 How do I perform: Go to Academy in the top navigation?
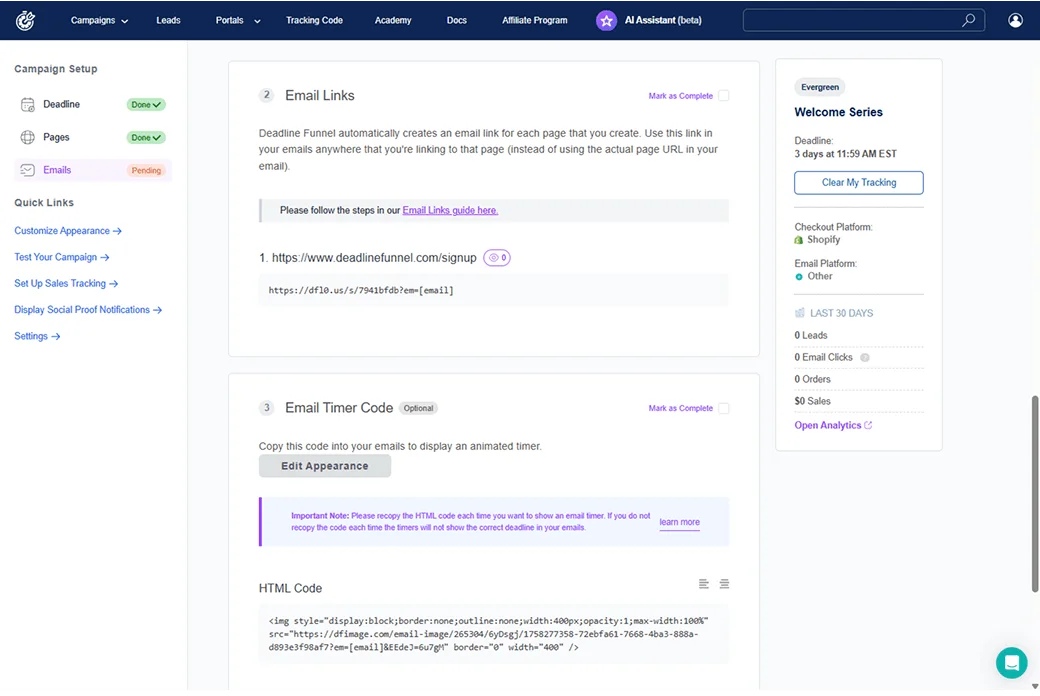tap(393, 21)
